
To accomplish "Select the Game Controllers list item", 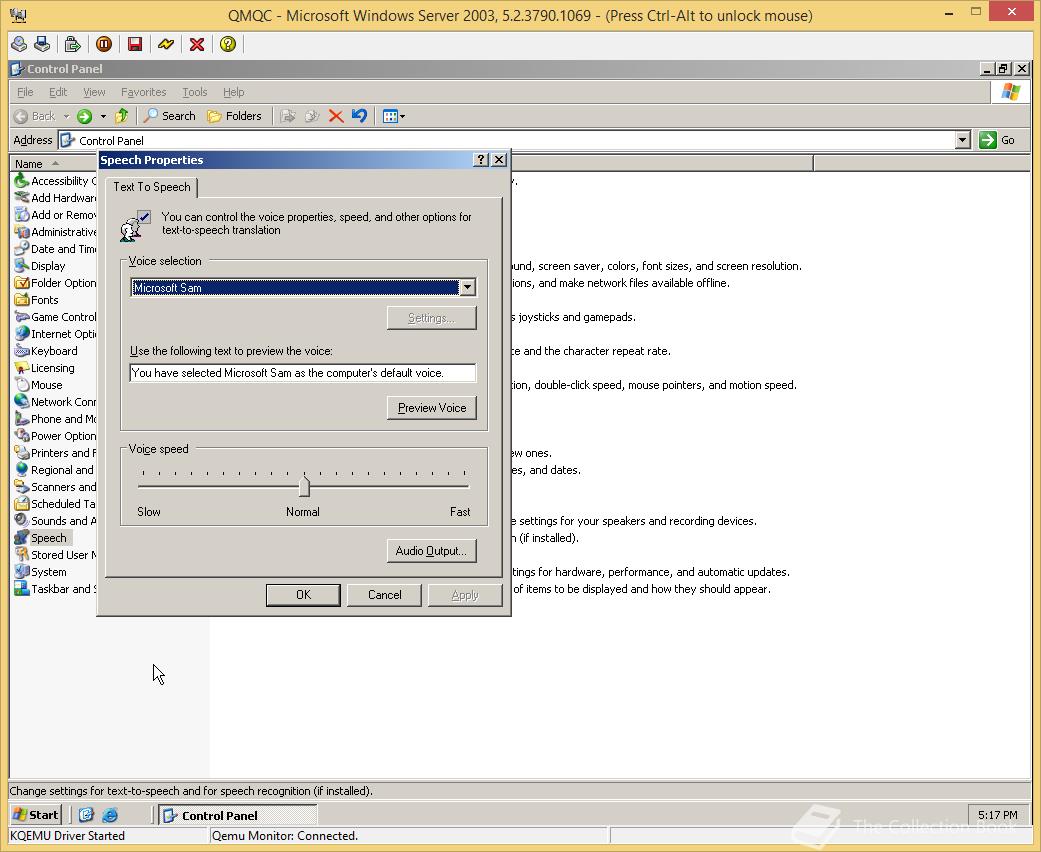I will pyautogui.click(x=54, y=317).
